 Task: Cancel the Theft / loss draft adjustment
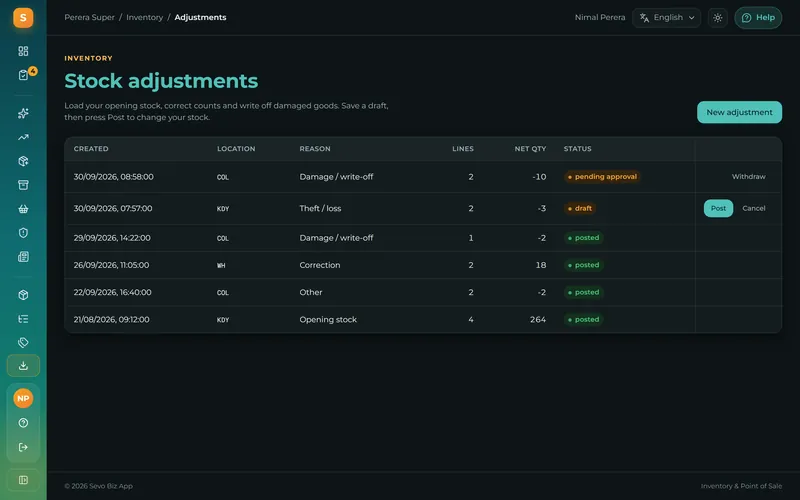click(754, 208)
